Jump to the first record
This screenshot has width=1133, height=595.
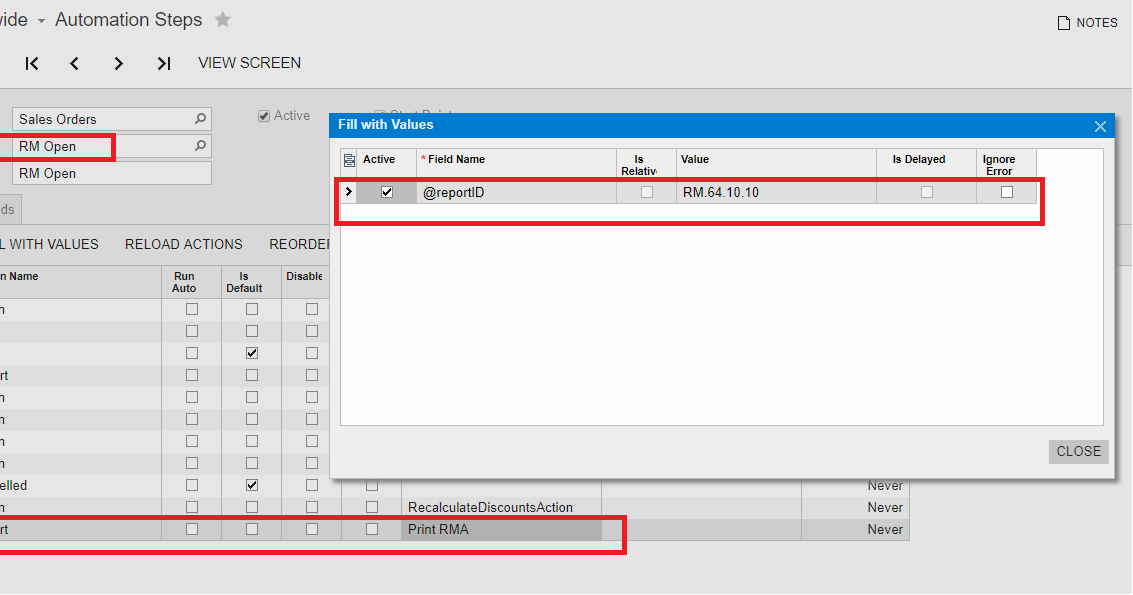[x=31, y=63]
